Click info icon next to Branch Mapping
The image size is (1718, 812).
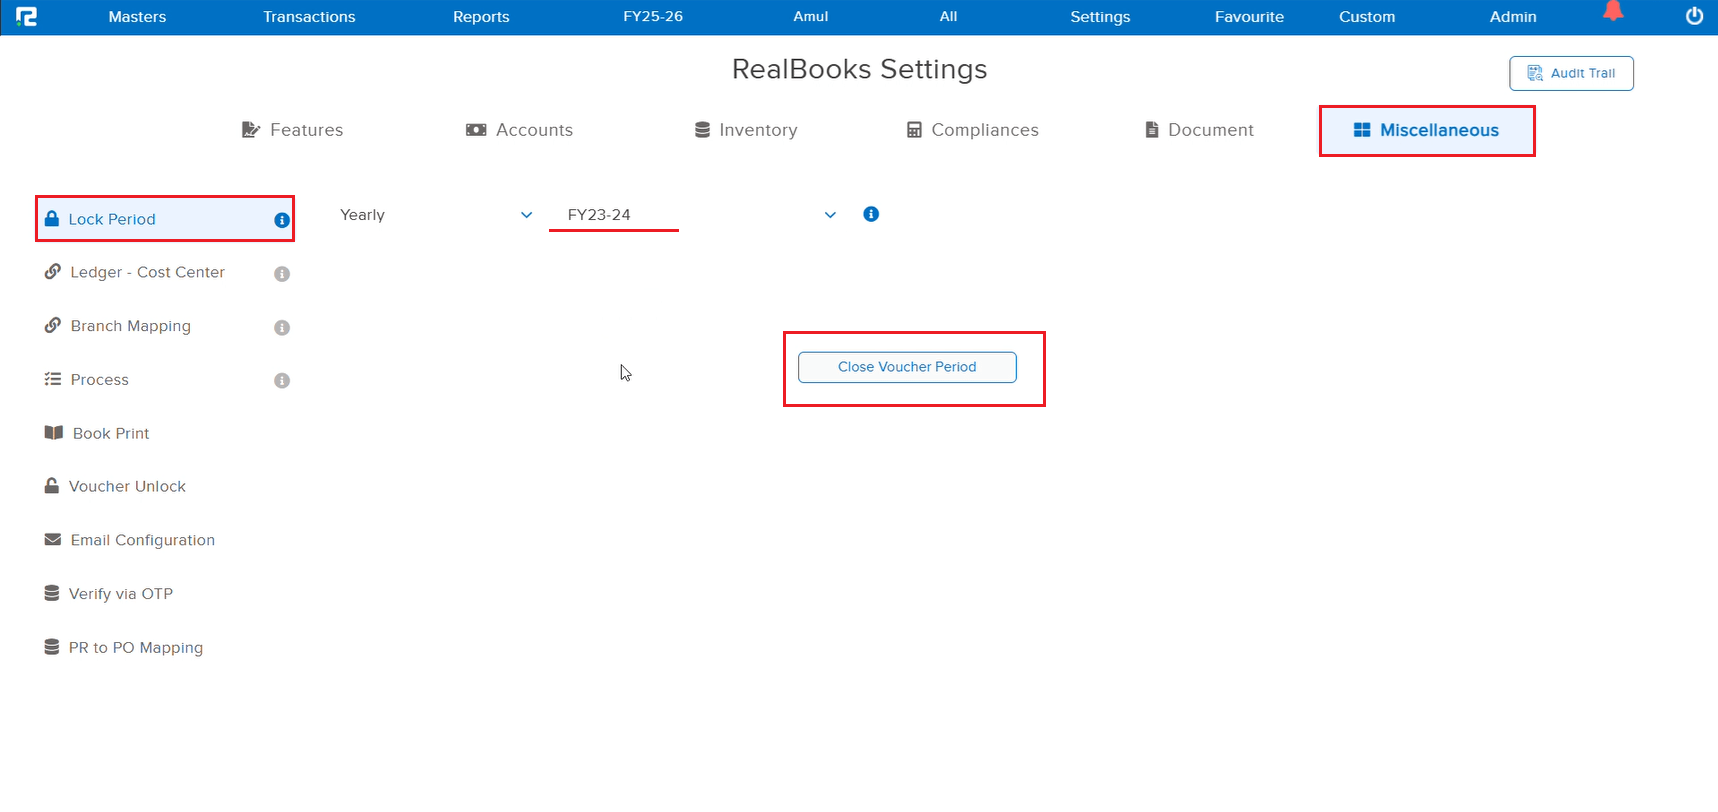point(282,328)
